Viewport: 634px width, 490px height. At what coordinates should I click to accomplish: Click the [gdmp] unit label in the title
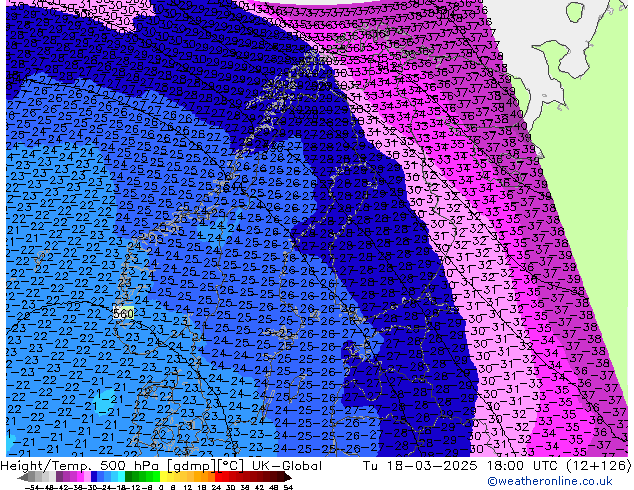(192, 466)
